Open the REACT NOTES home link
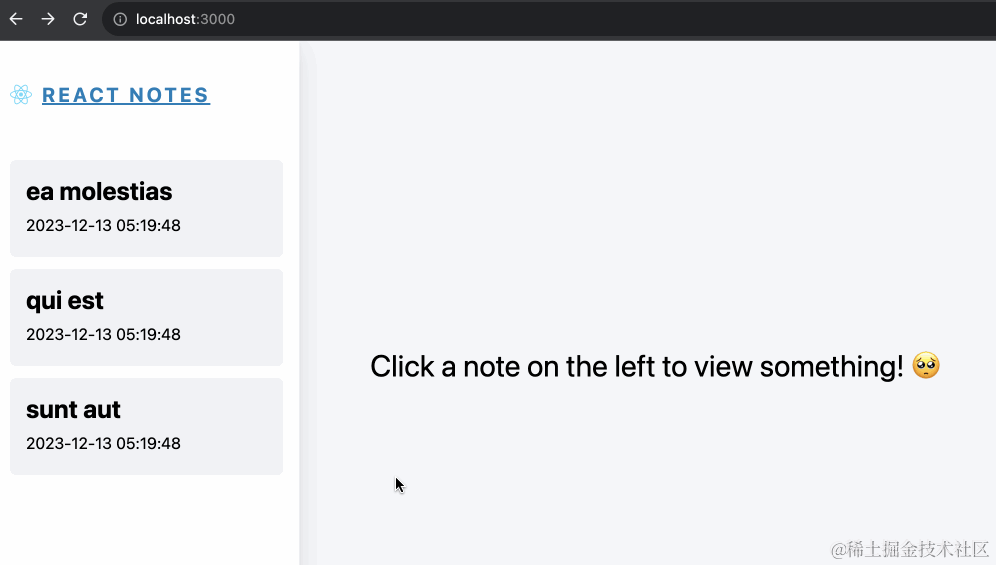The height and width of the screenshot is (565, 996). click(125, 95)
